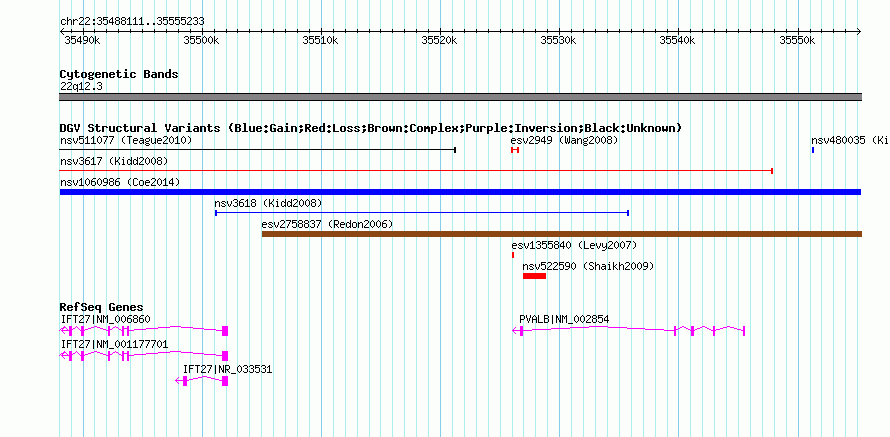Click the nsv511077 (Teague2010) variant label
The width and height of the screenshot is (890, 437).
(126, 140)
